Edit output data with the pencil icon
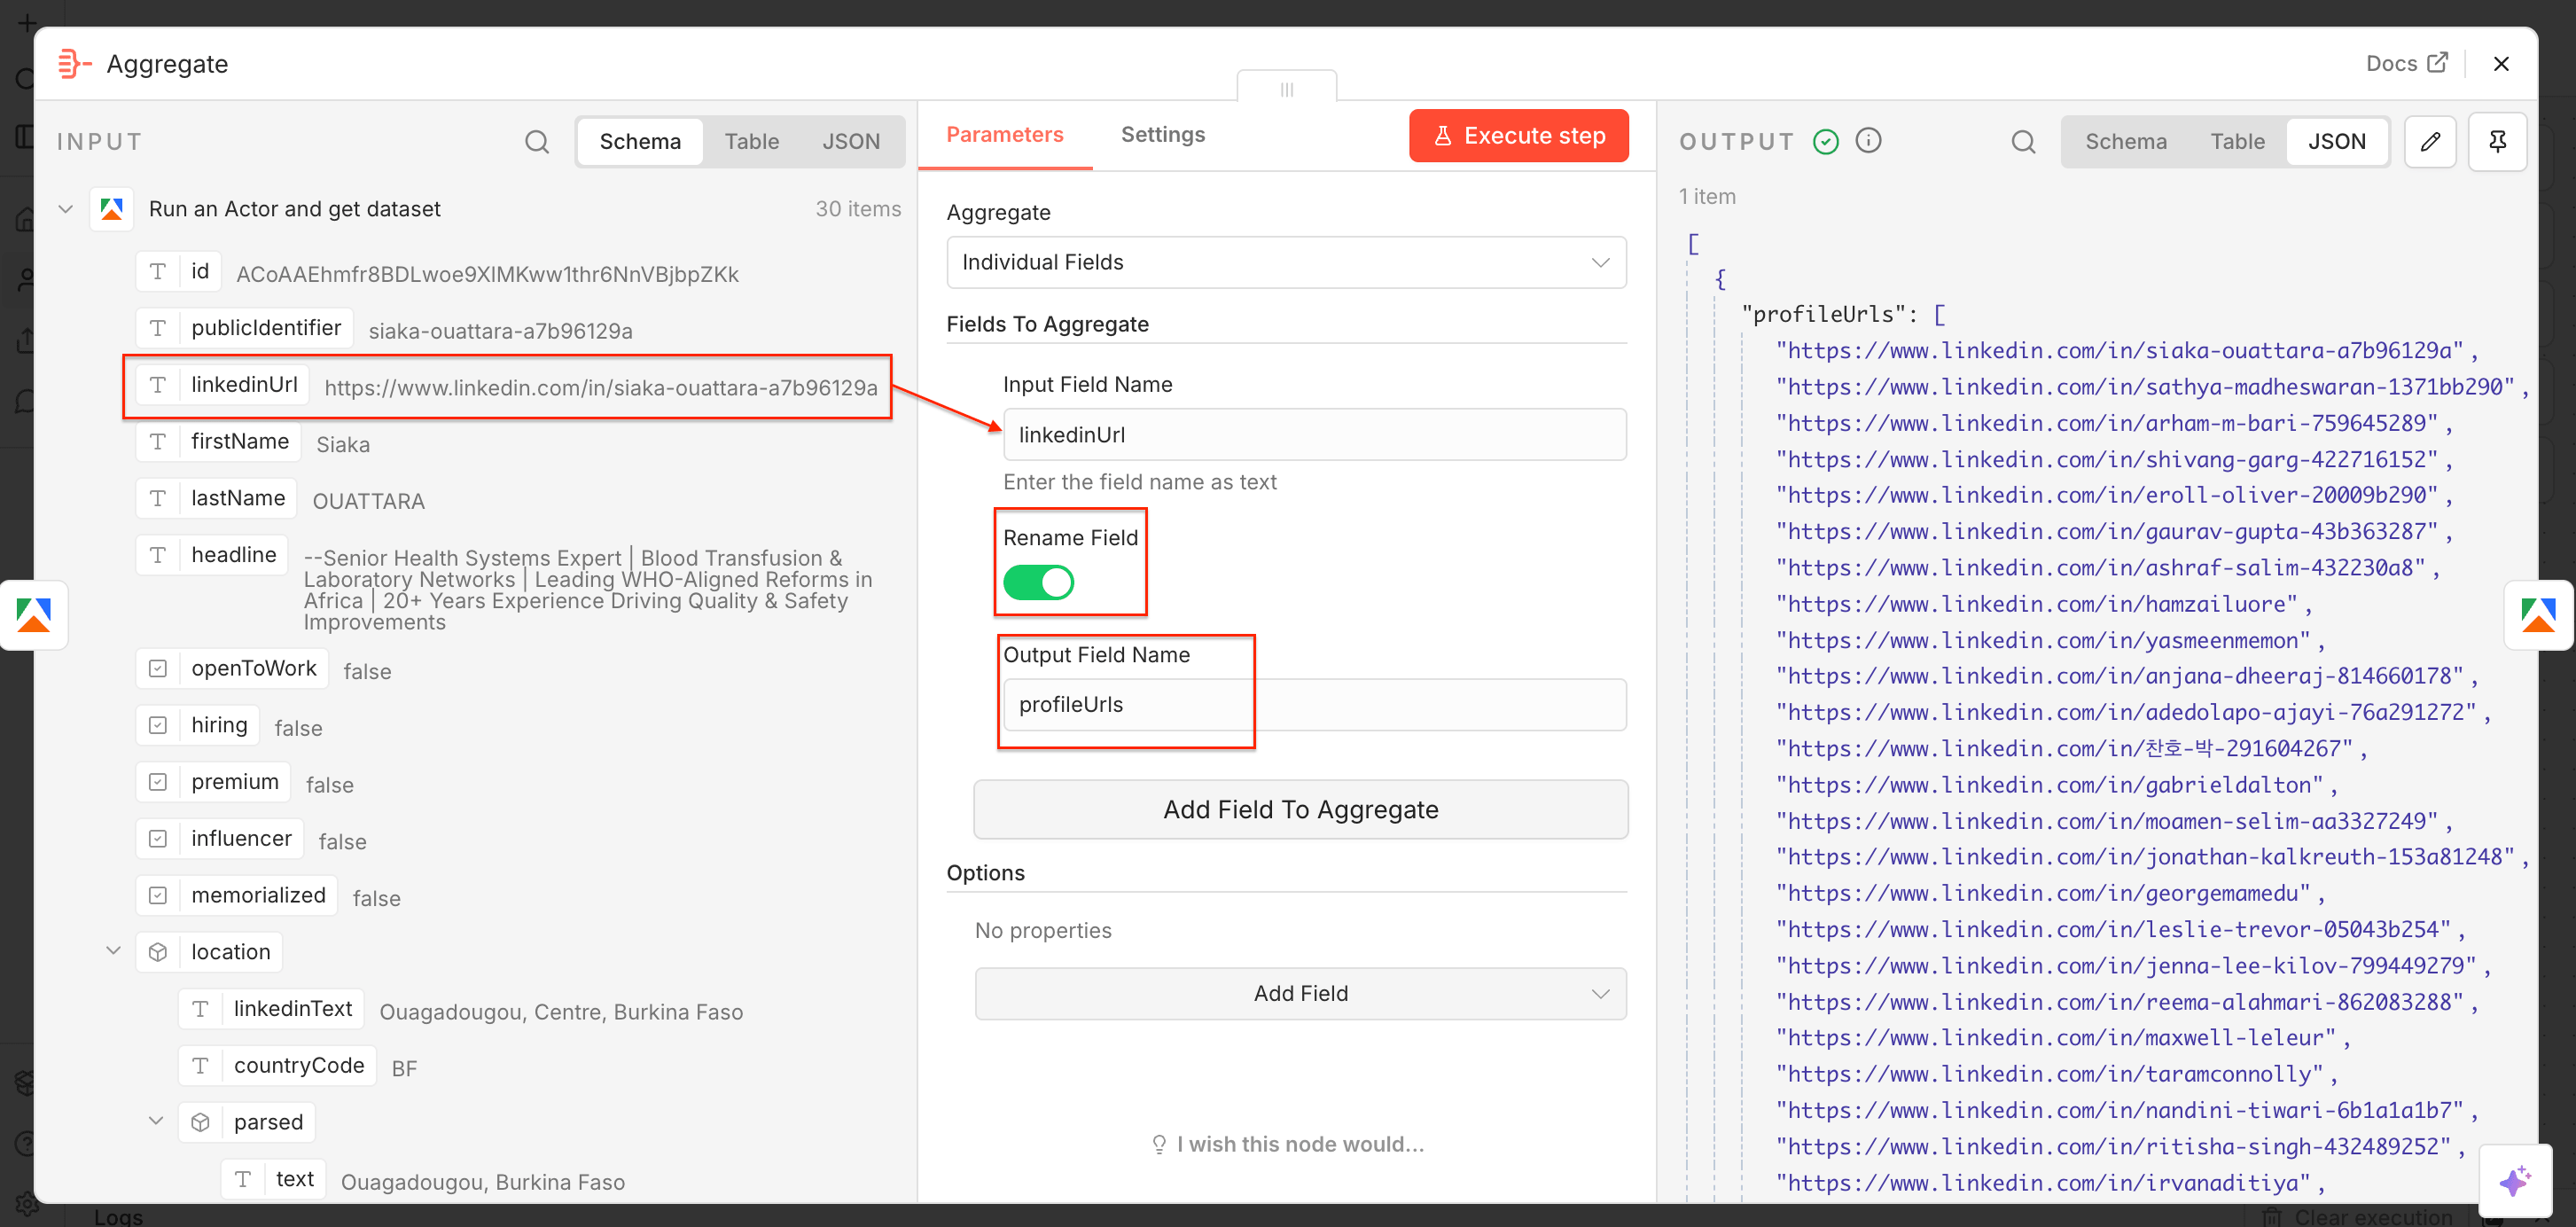 2431,141
